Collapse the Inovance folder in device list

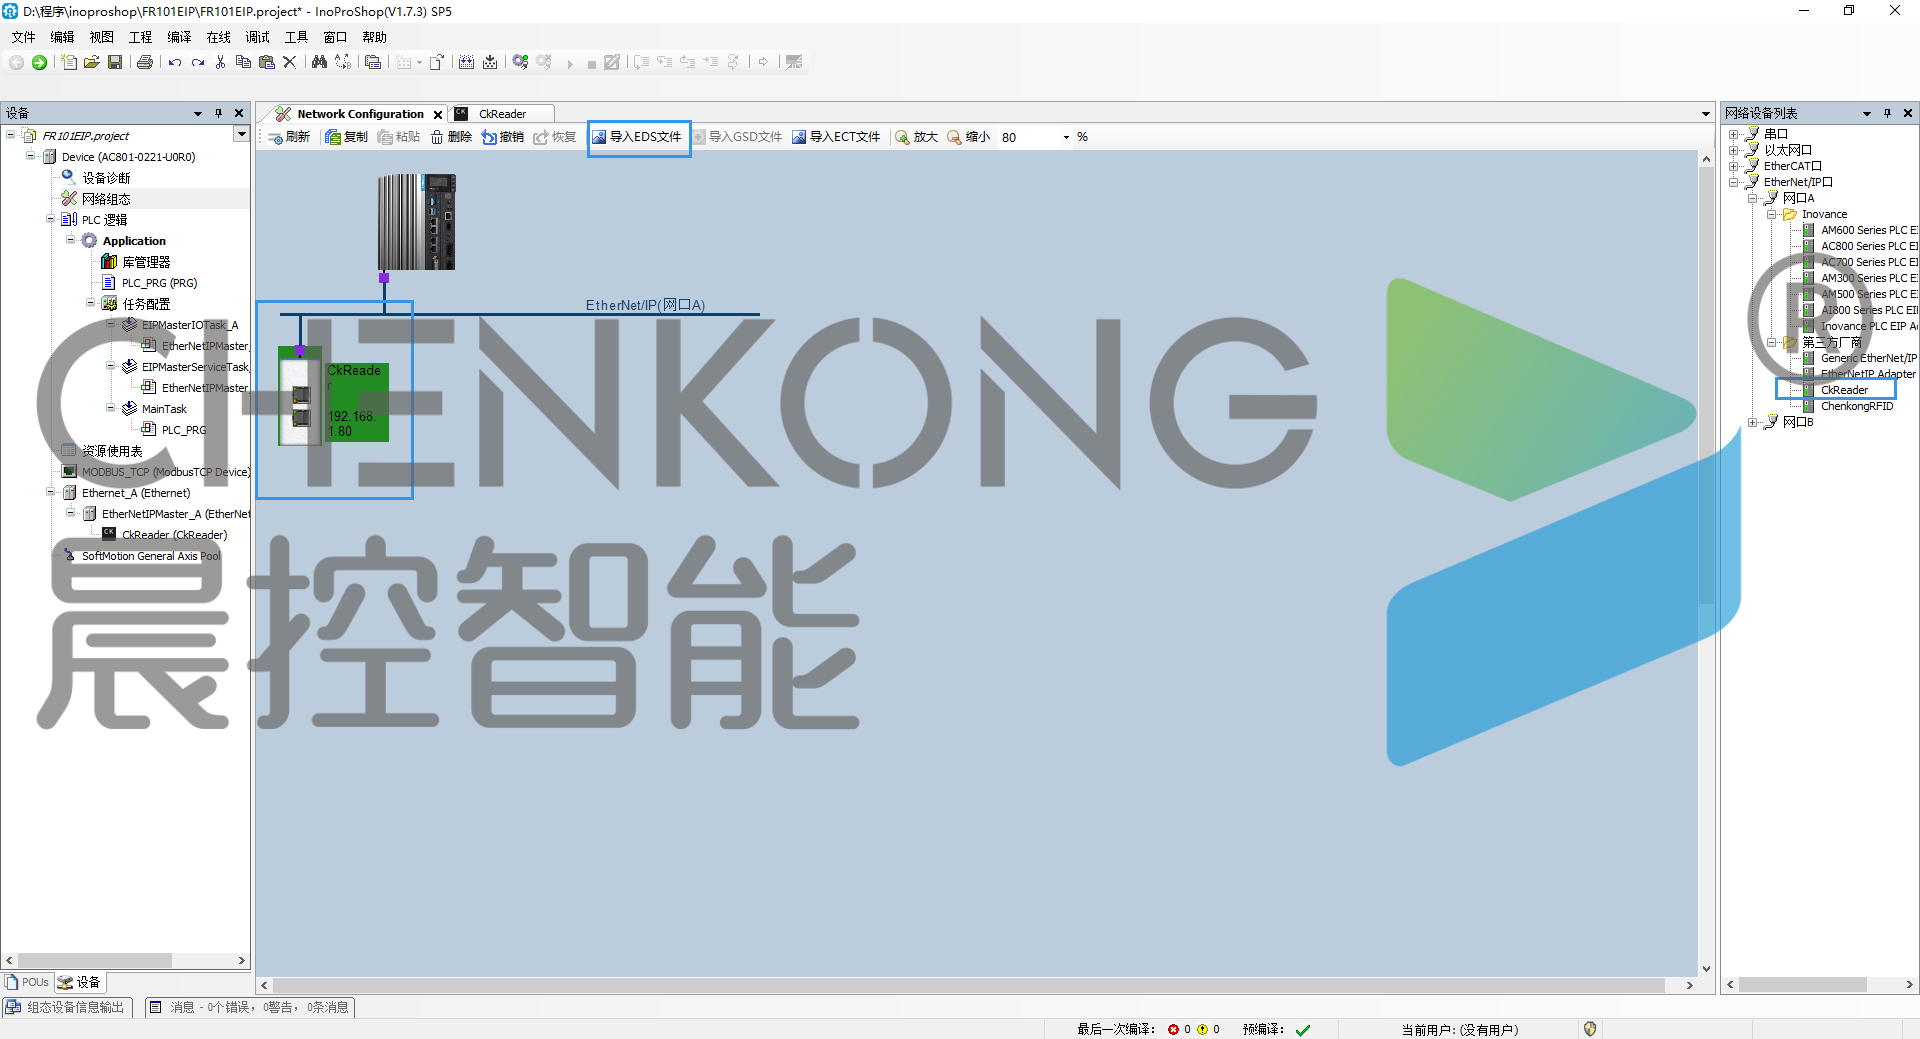(x=1772, y=214)
